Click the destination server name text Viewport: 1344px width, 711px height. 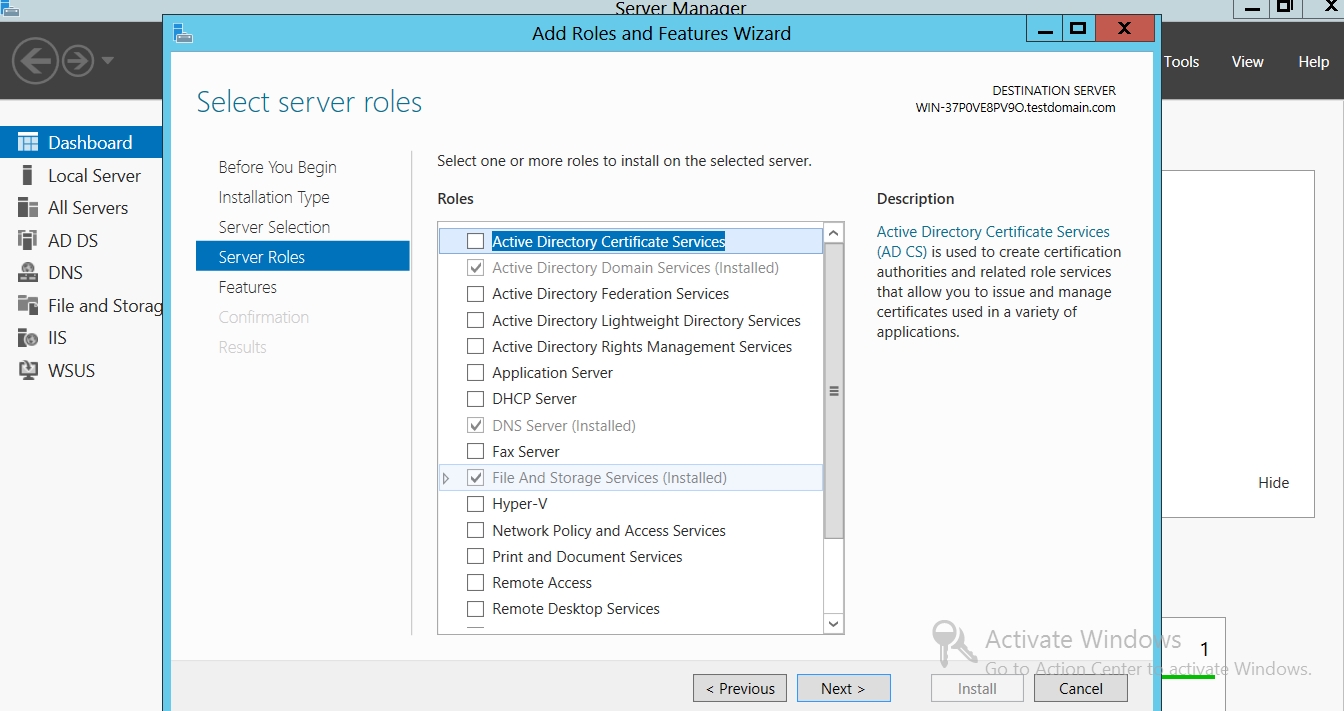point(1015,107)
